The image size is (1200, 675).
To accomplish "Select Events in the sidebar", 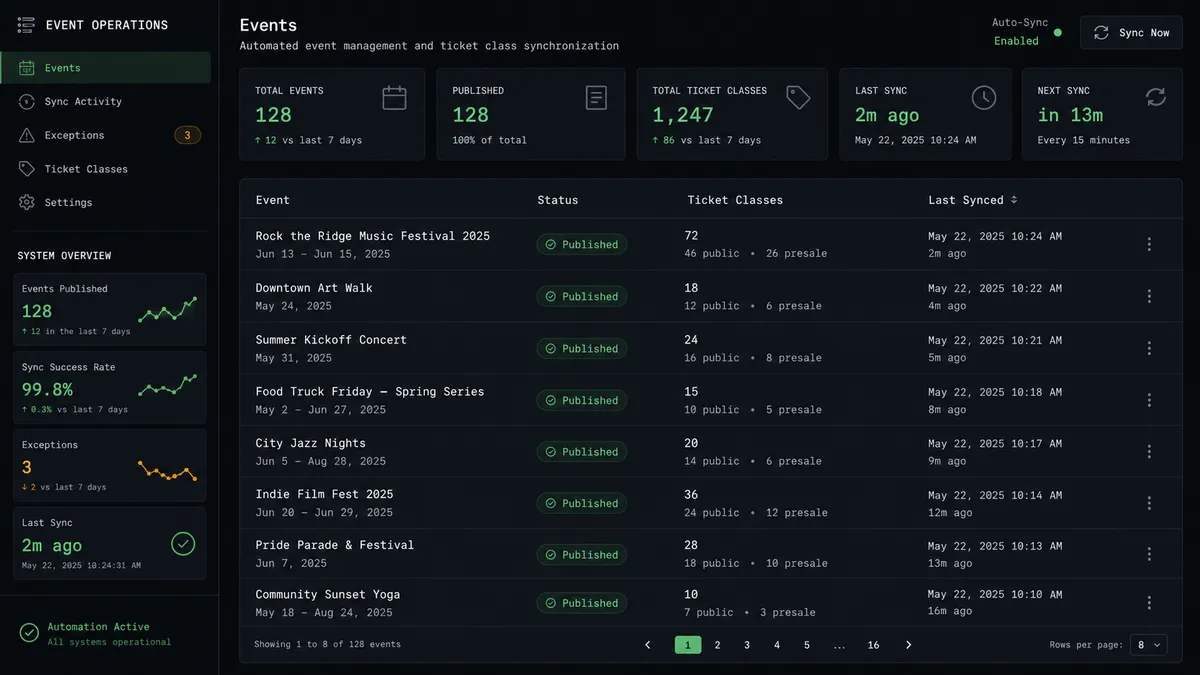I will tap(105, 68).
